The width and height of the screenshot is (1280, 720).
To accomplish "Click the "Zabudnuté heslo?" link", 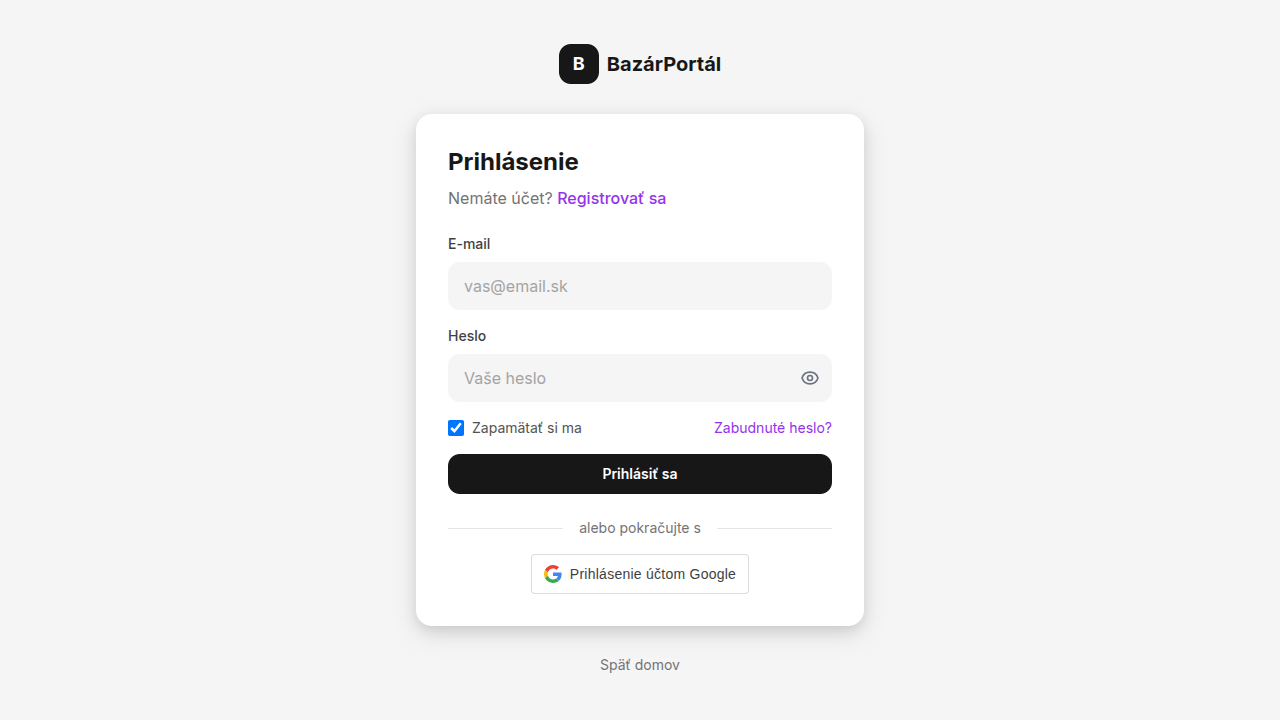I will [x=772, y=428].
